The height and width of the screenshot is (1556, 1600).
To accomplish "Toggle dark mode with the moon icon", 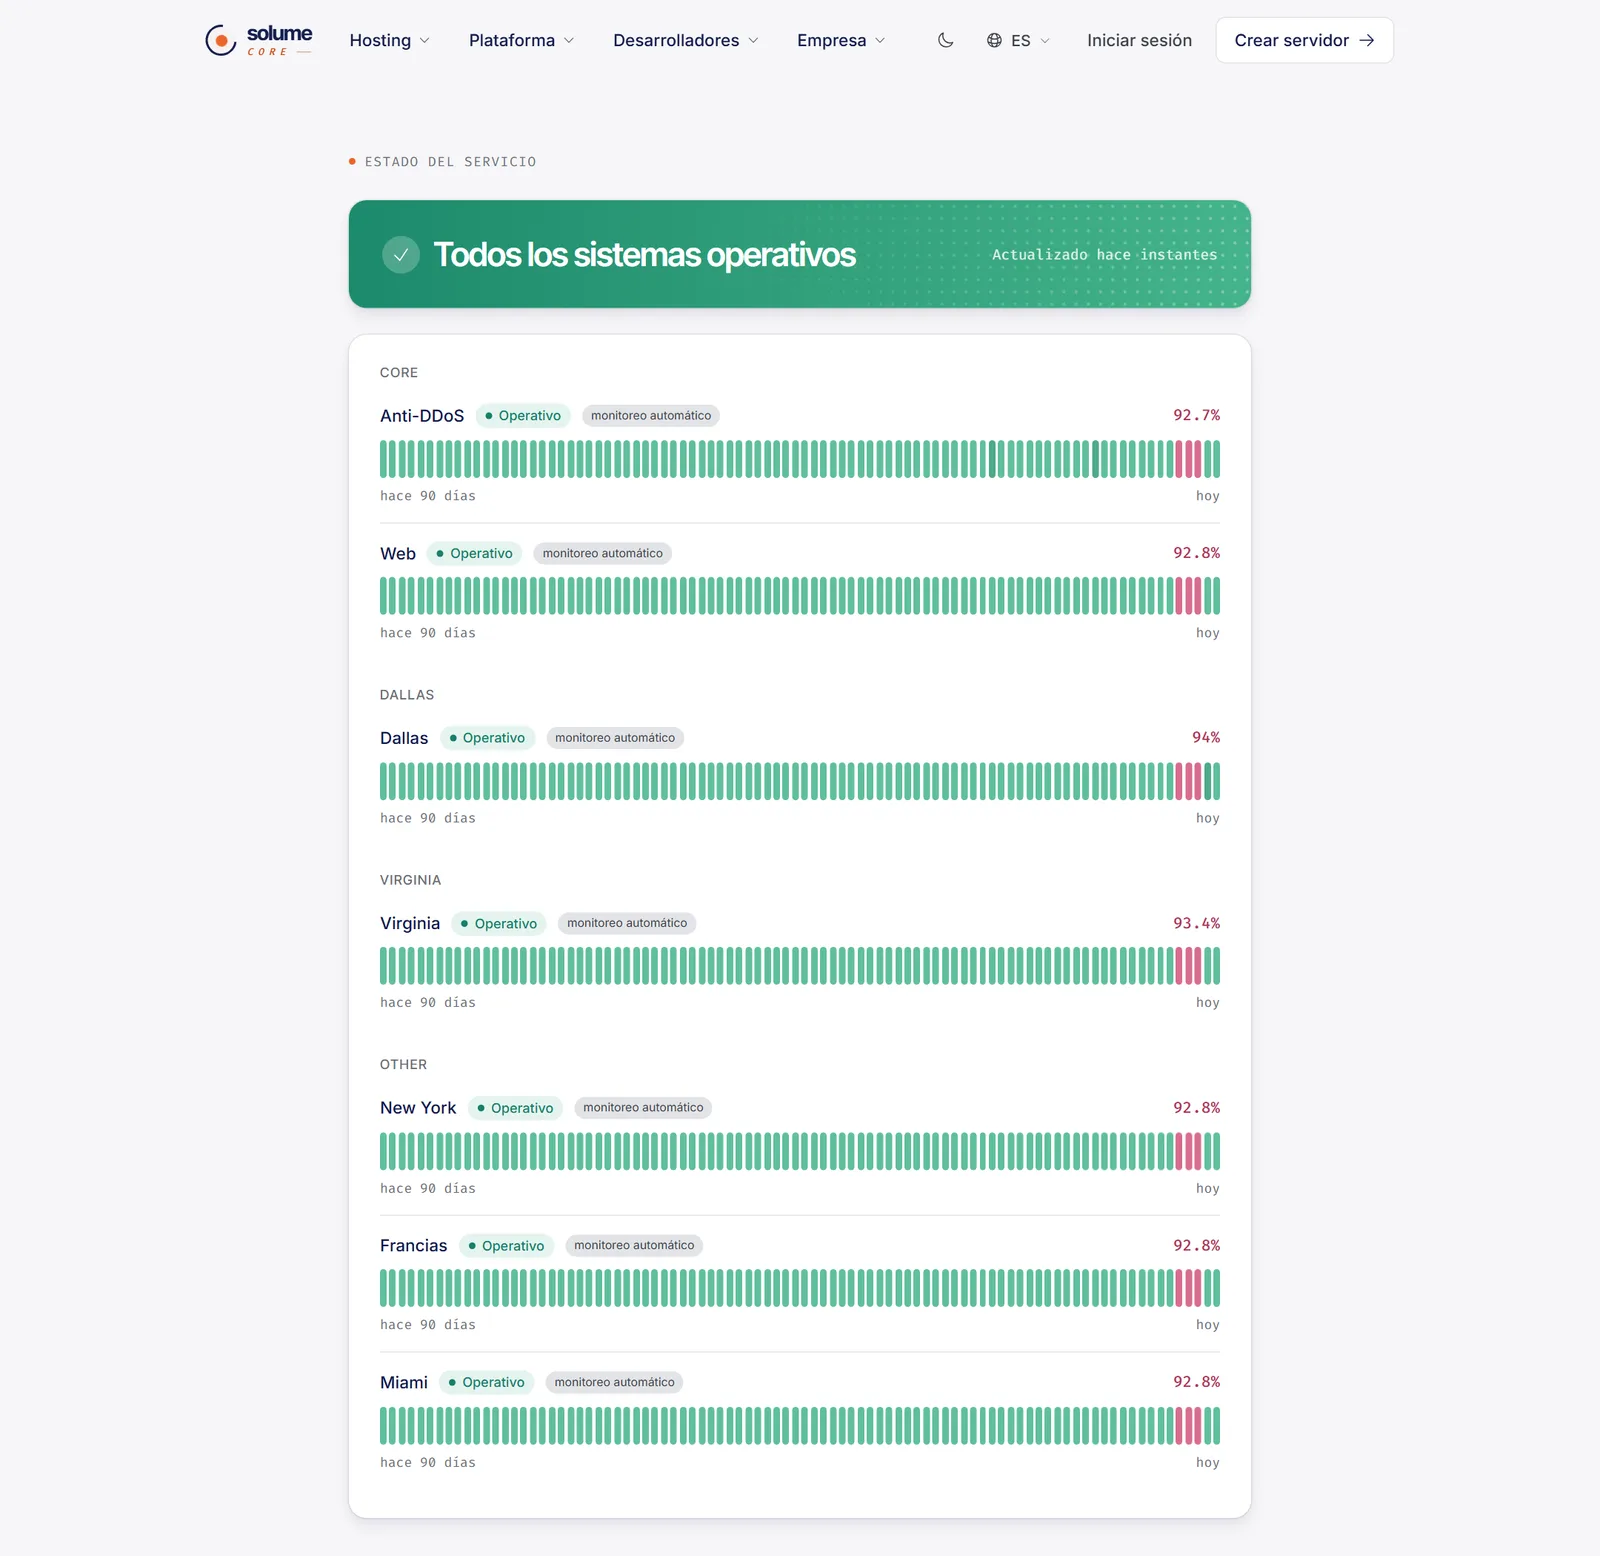I will [946, 40].
